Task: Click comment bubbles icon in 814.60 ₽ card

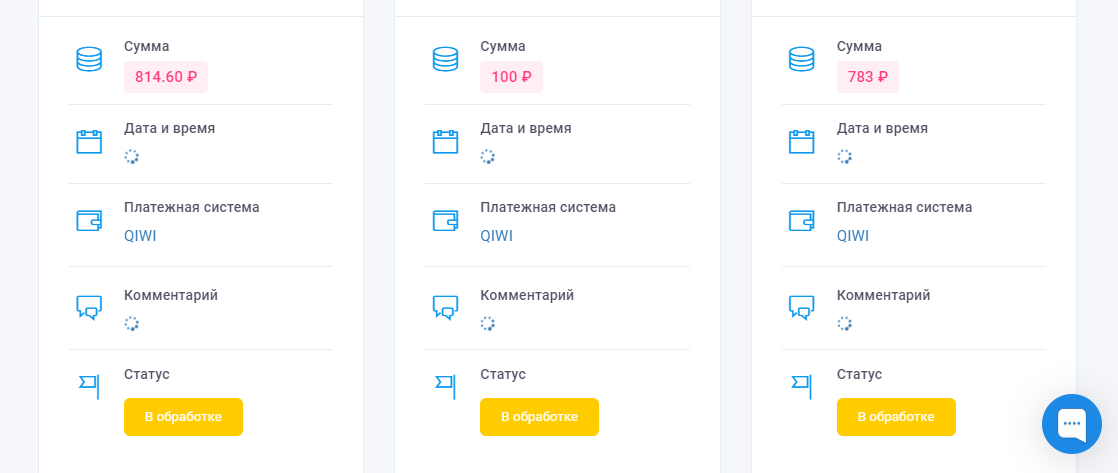Action: coord(89,307)
